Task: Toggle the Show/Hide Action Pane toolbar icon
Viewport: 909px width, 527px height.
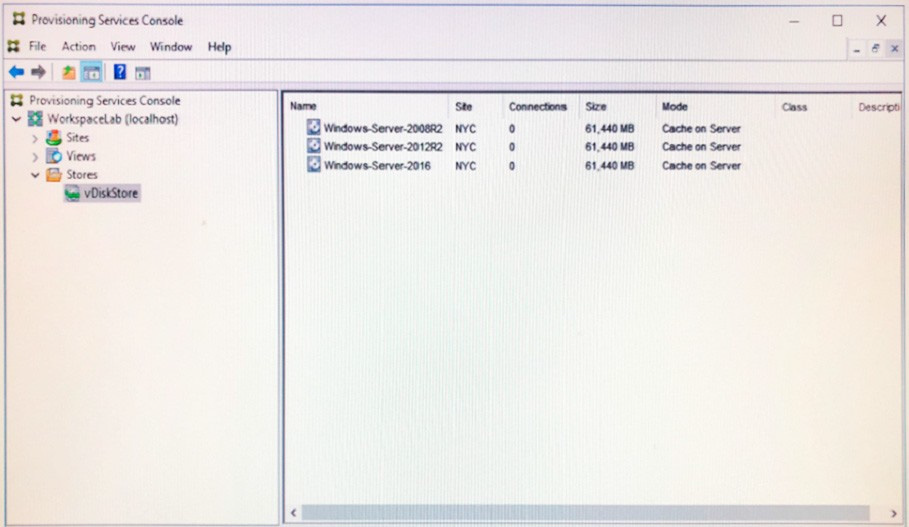Action: pos(143,73)
